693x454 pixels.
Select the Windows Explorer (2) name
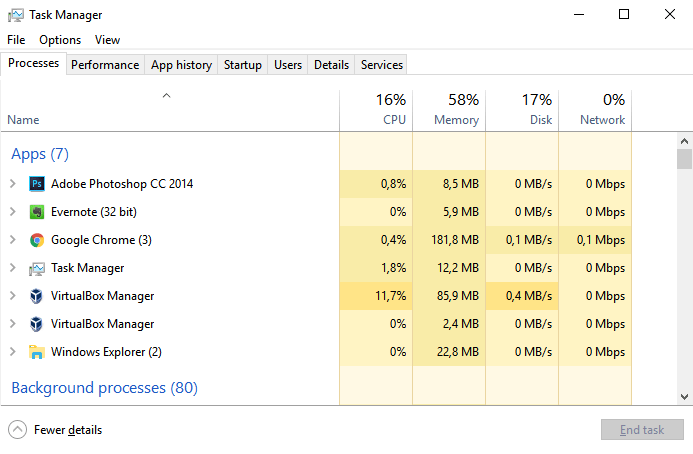tap(106, 352)
